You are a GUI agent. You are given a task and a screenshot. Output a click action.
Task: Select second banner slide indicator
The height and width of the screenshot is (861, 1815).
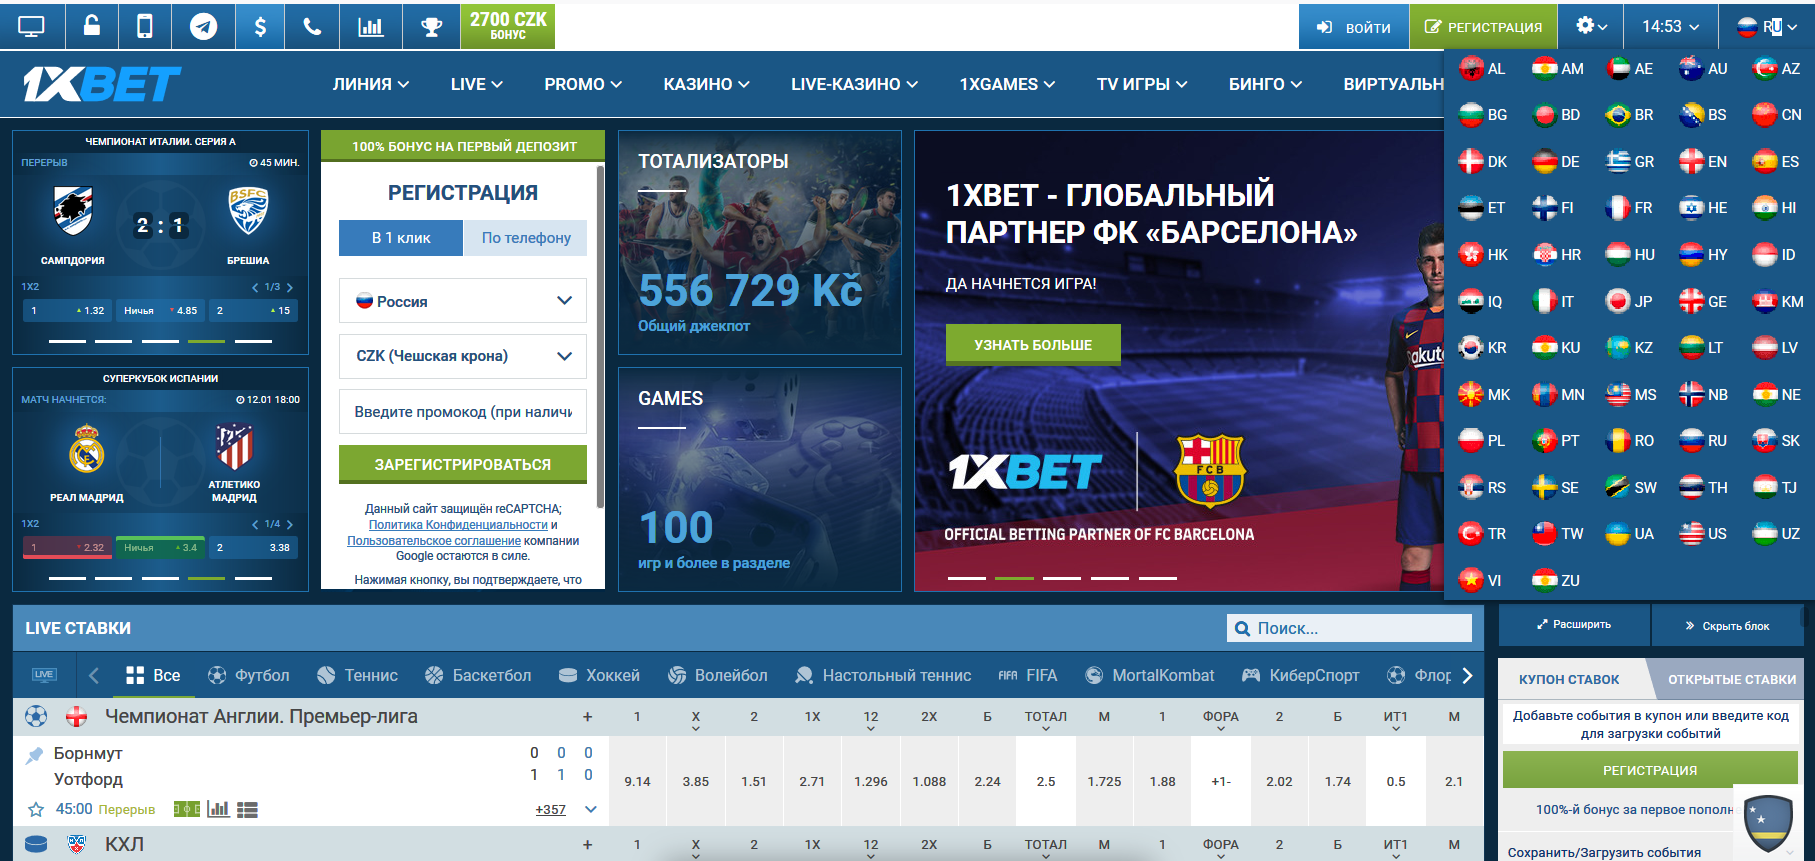click(1014, 578)
